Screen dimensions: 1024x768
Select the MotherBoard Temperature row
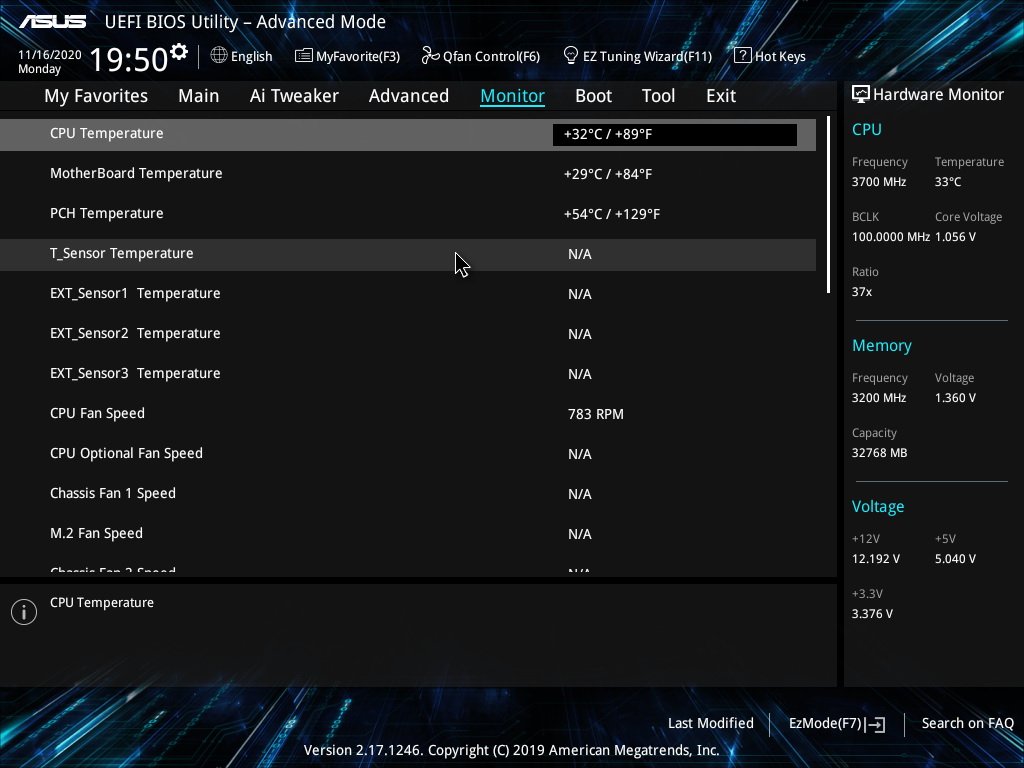click(408, 174)
